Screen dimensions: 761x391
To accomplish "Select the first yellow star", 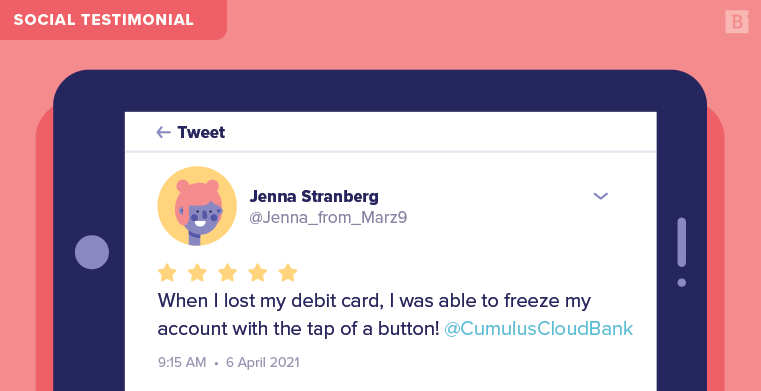I will pos(167,272).
